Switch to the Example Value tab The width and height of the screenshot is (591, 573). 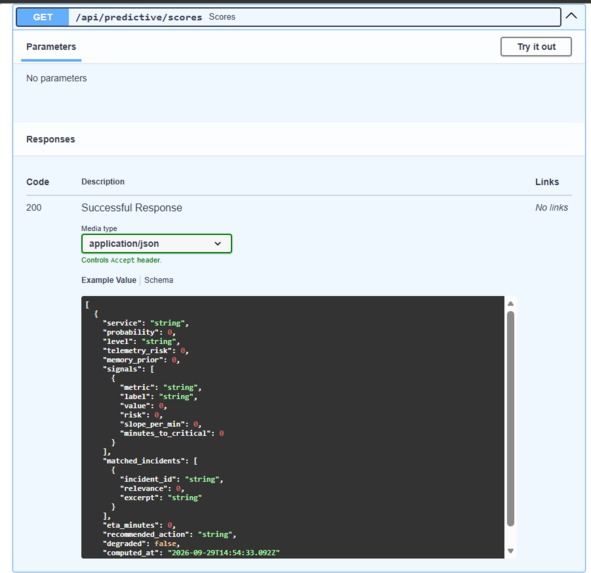click(109, 280)
